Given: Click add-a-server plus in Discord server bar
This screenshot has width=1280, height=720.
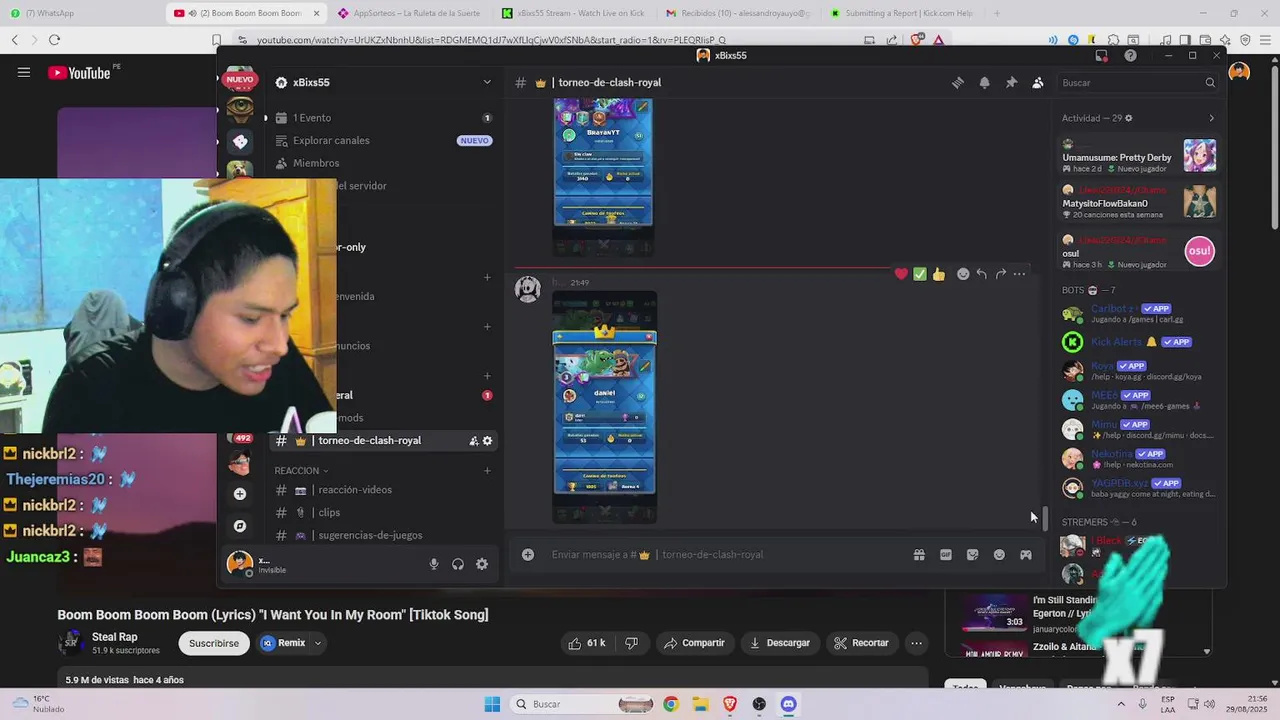Looking at the screenshot, I should (x=239, y=494).
